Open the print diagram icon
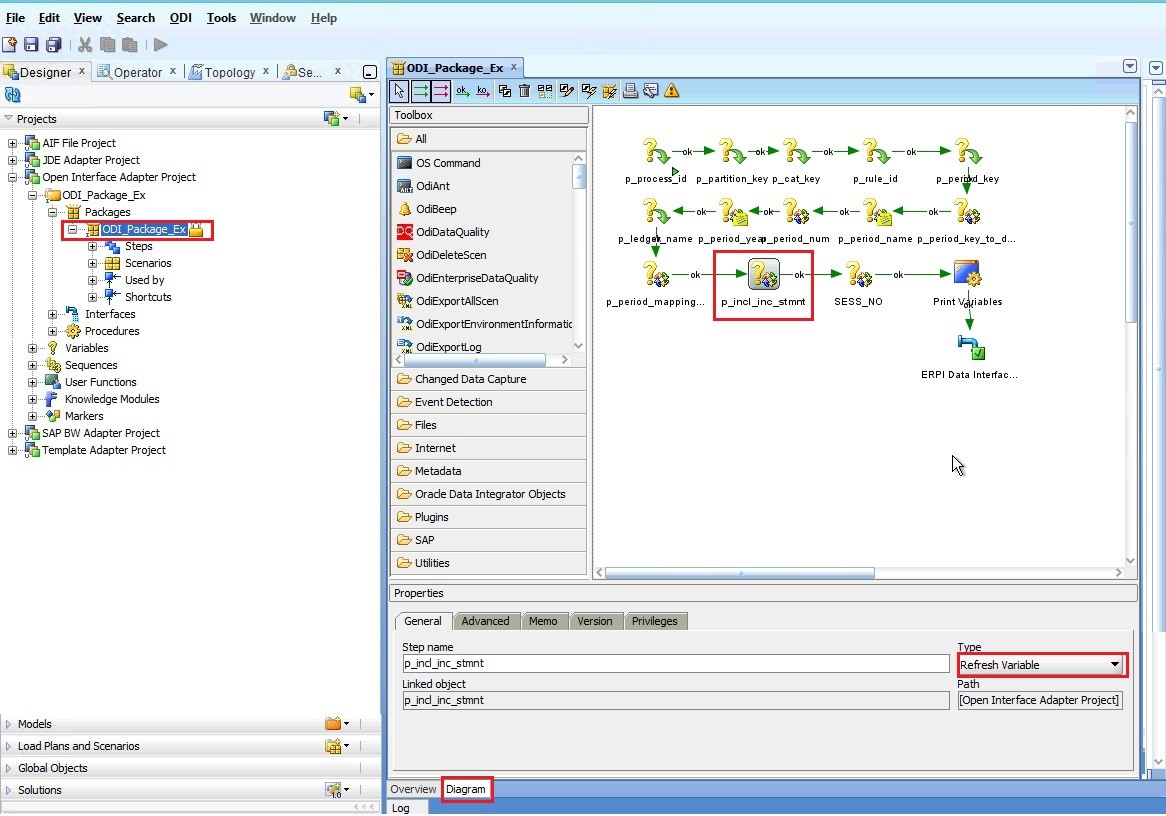The width and height of the screenshot is (1166, 816). (x=630, y=91)
